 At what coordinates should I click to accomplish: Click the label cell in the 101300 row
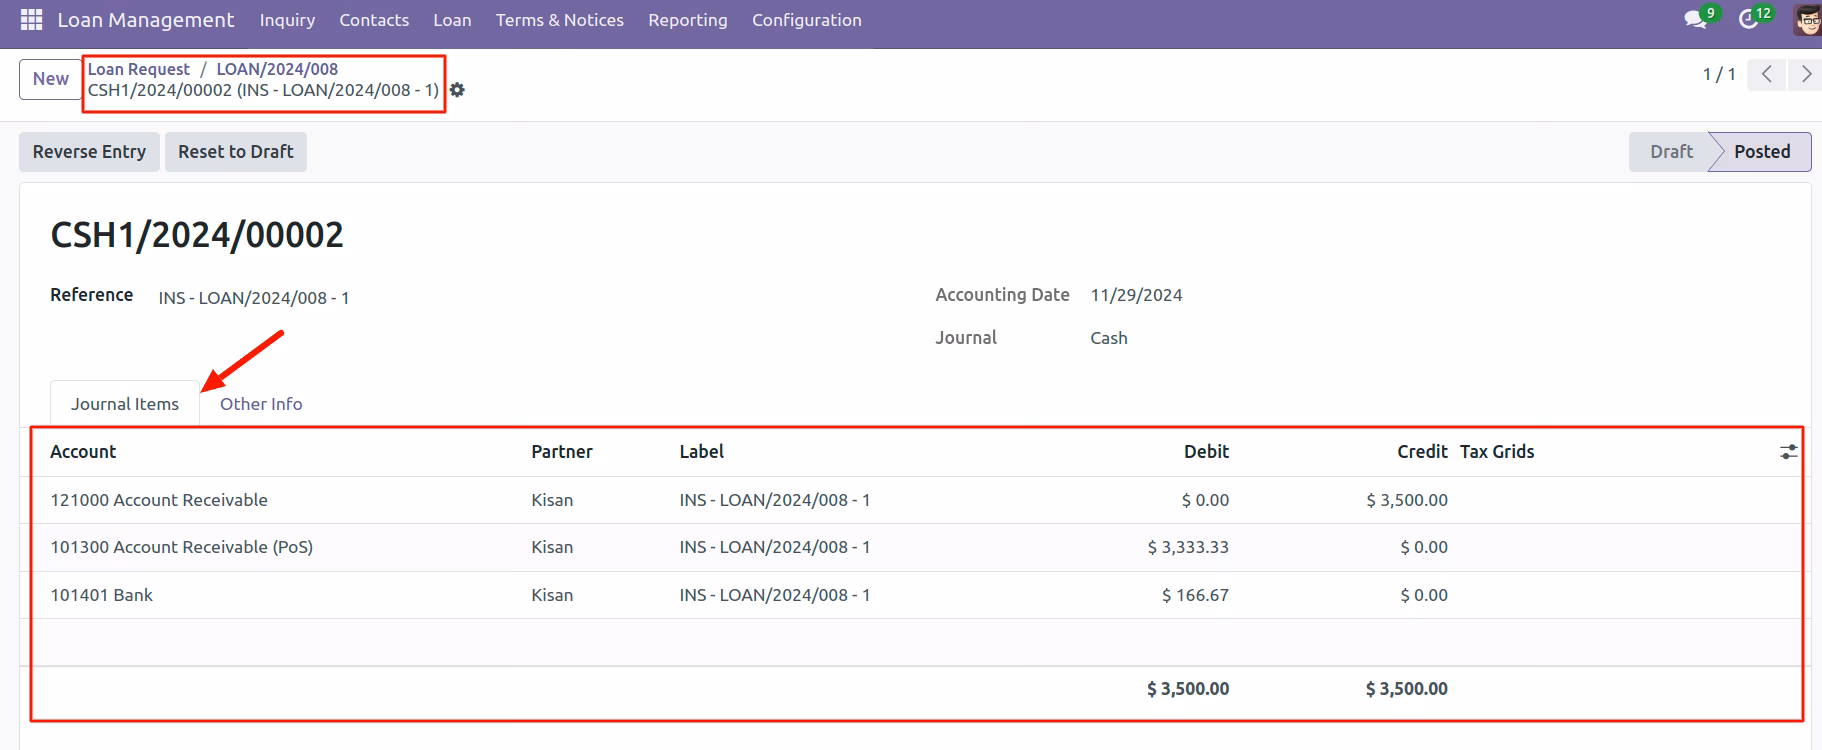775,547
